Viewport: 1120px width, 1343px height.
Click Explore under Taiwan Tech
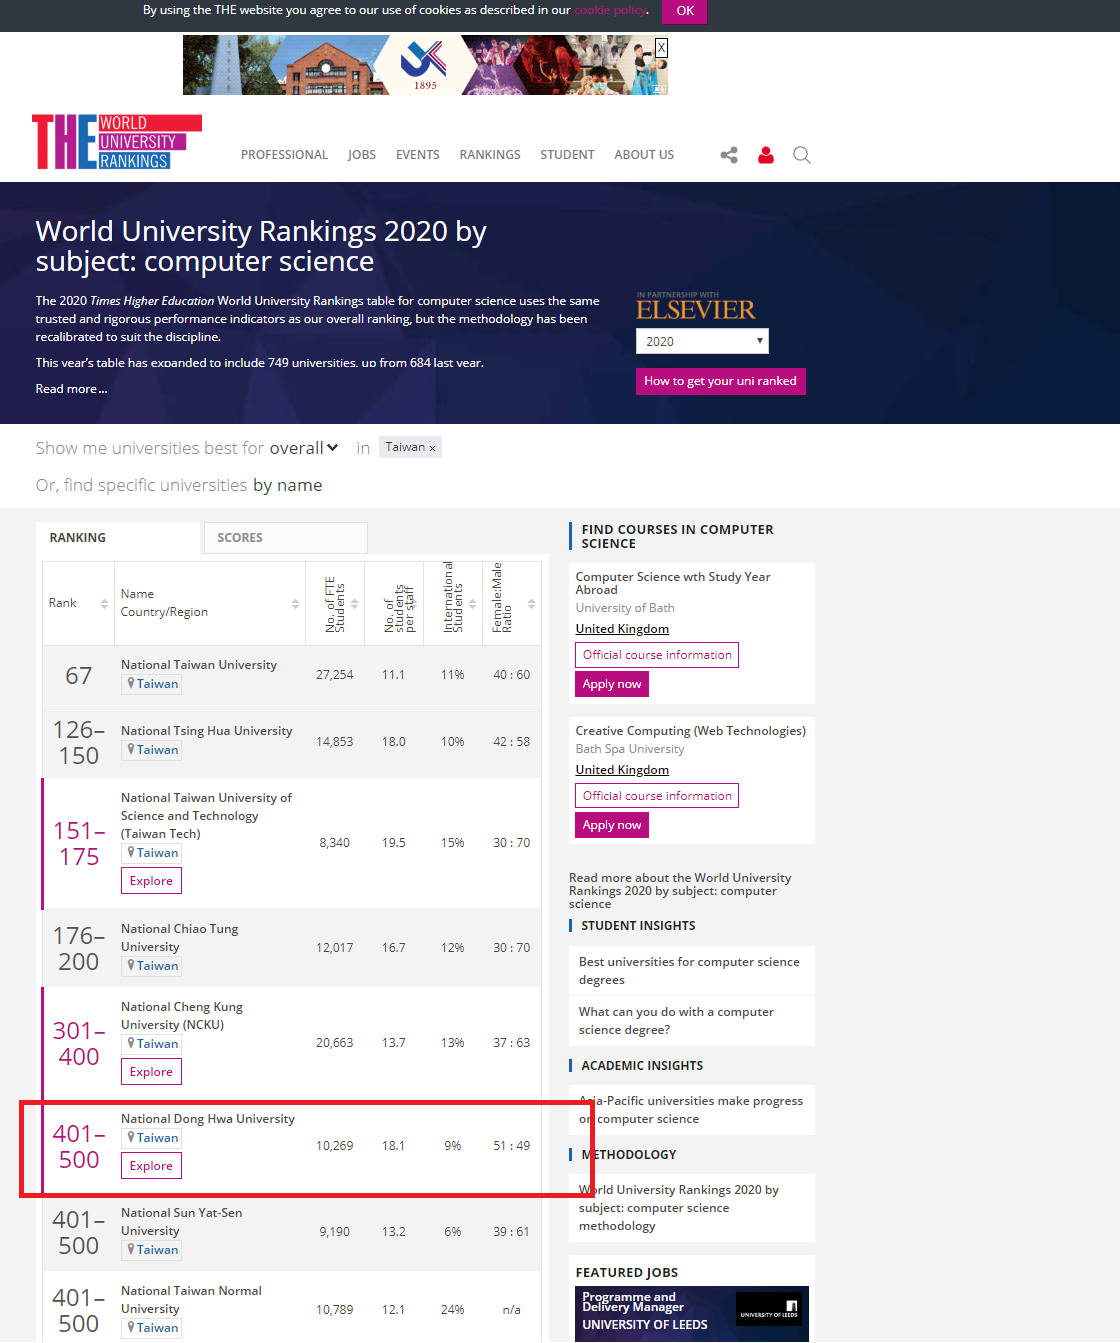pos(151,881)
